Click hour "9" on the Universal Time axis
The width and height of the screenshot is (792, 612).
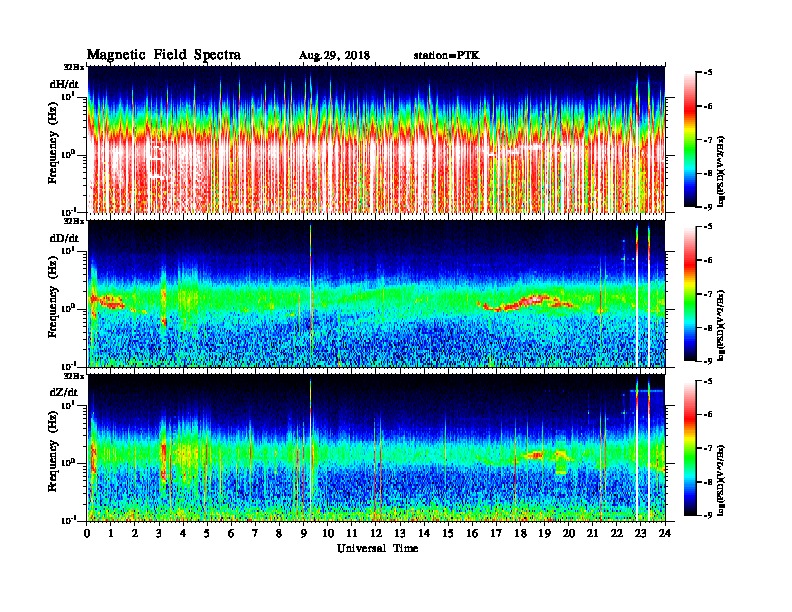click(x=304, y=533)
